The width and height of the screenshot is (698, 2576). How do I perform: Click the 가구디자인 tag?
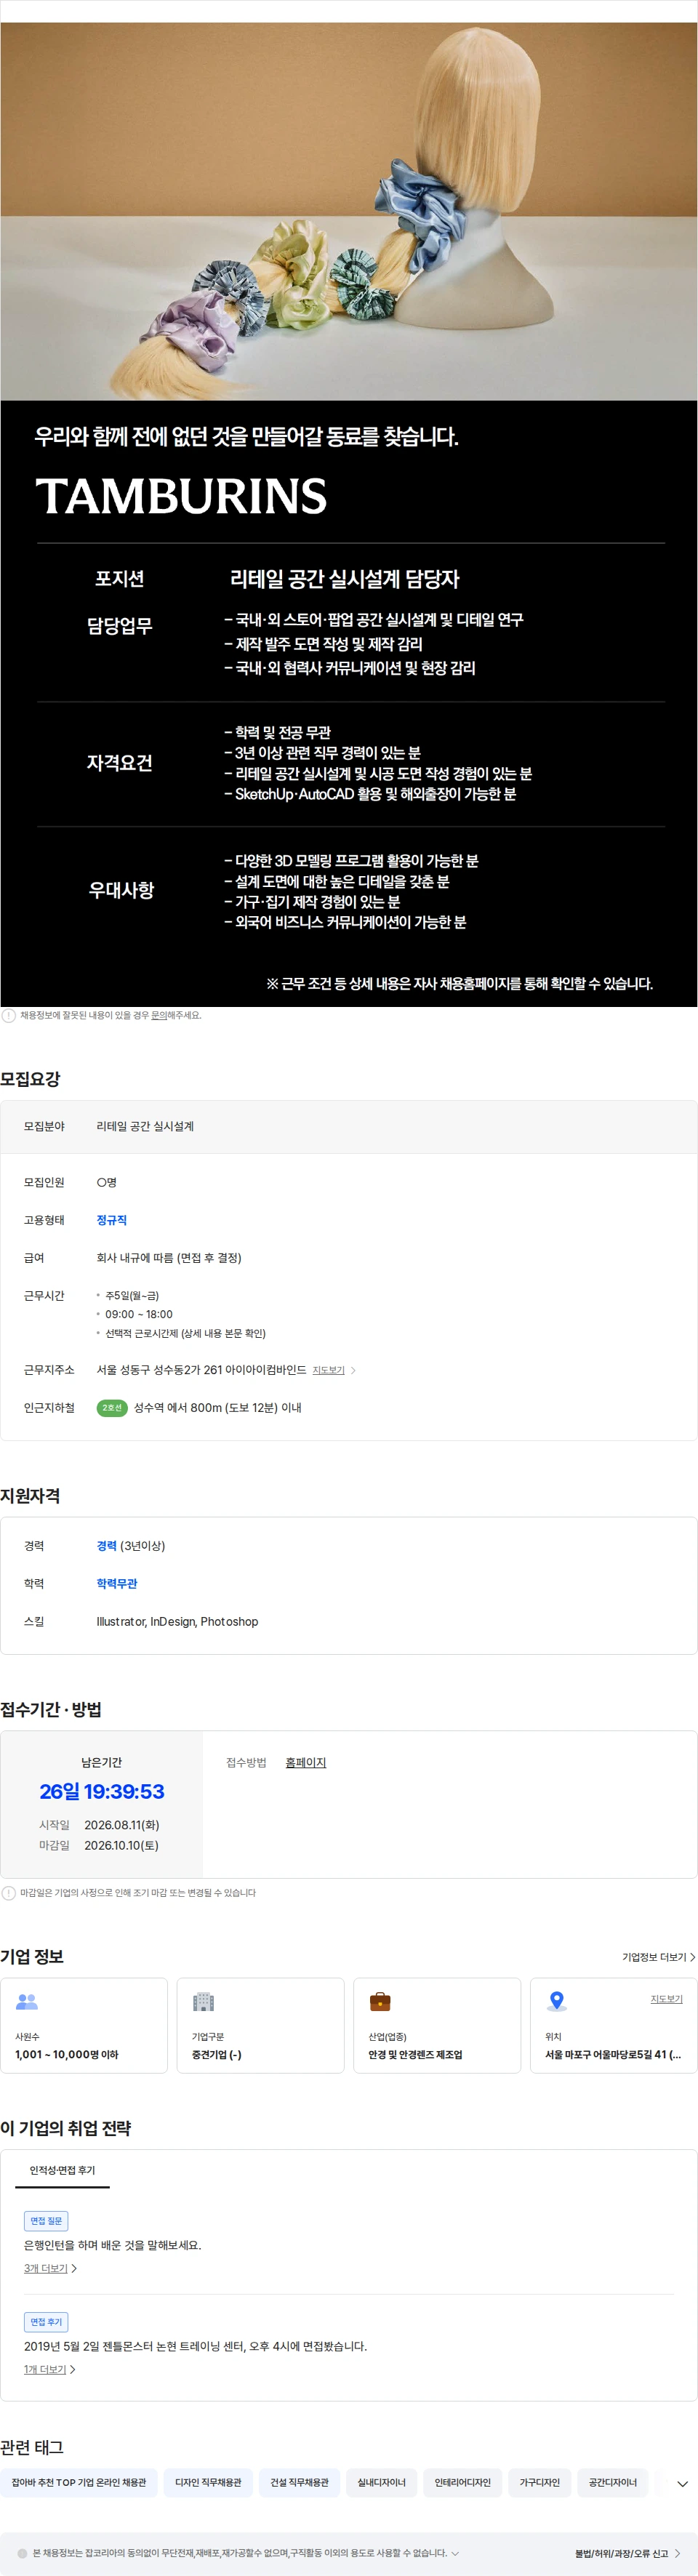(x=540, y=2483)
